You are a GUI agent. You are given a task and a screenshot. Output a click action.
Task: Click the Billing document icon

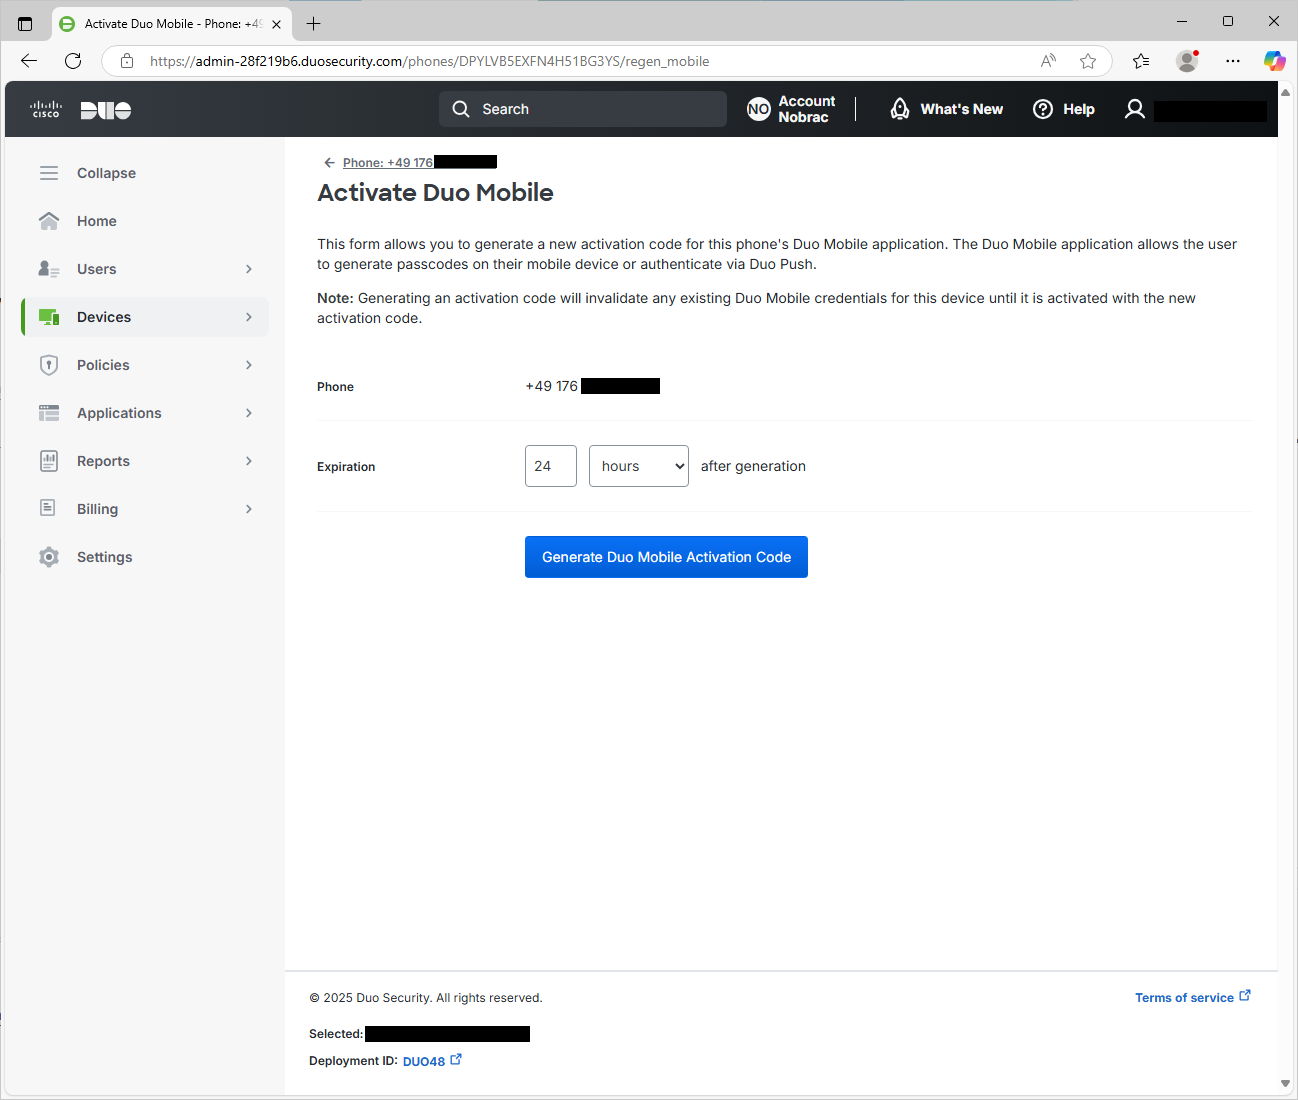tap(48, 508)
